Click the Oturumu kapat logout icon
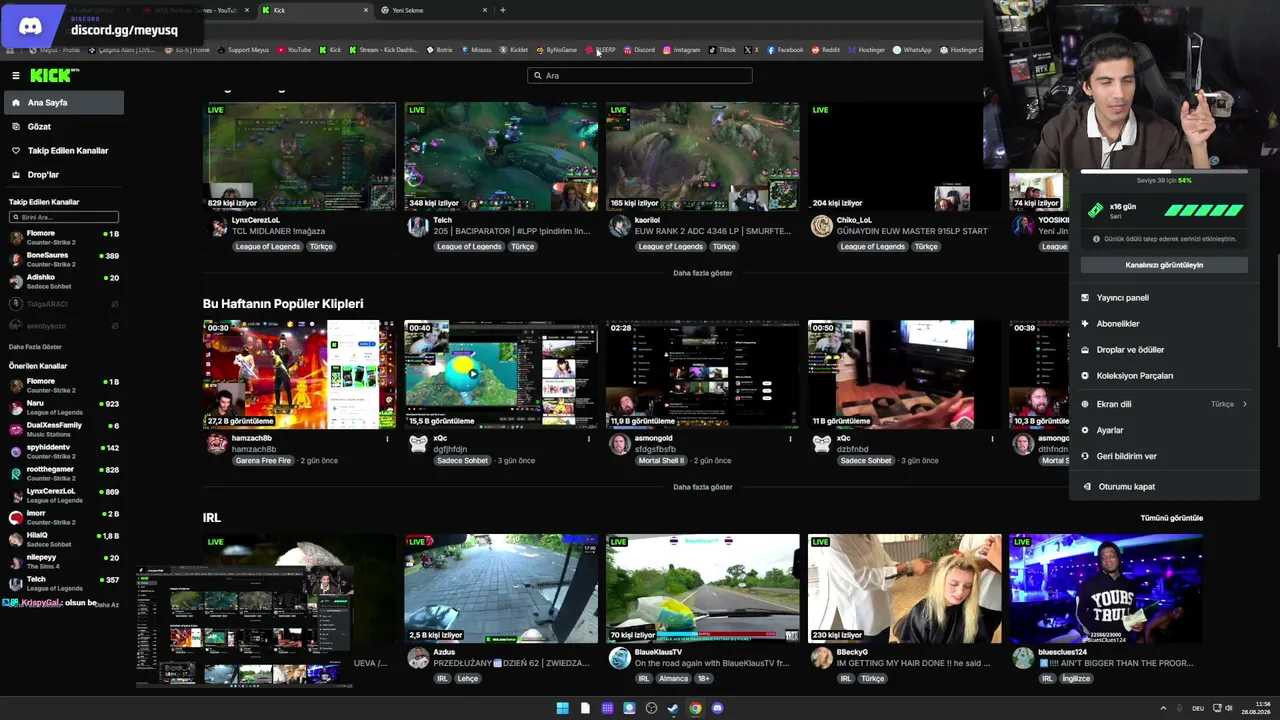 [1087, 487]
